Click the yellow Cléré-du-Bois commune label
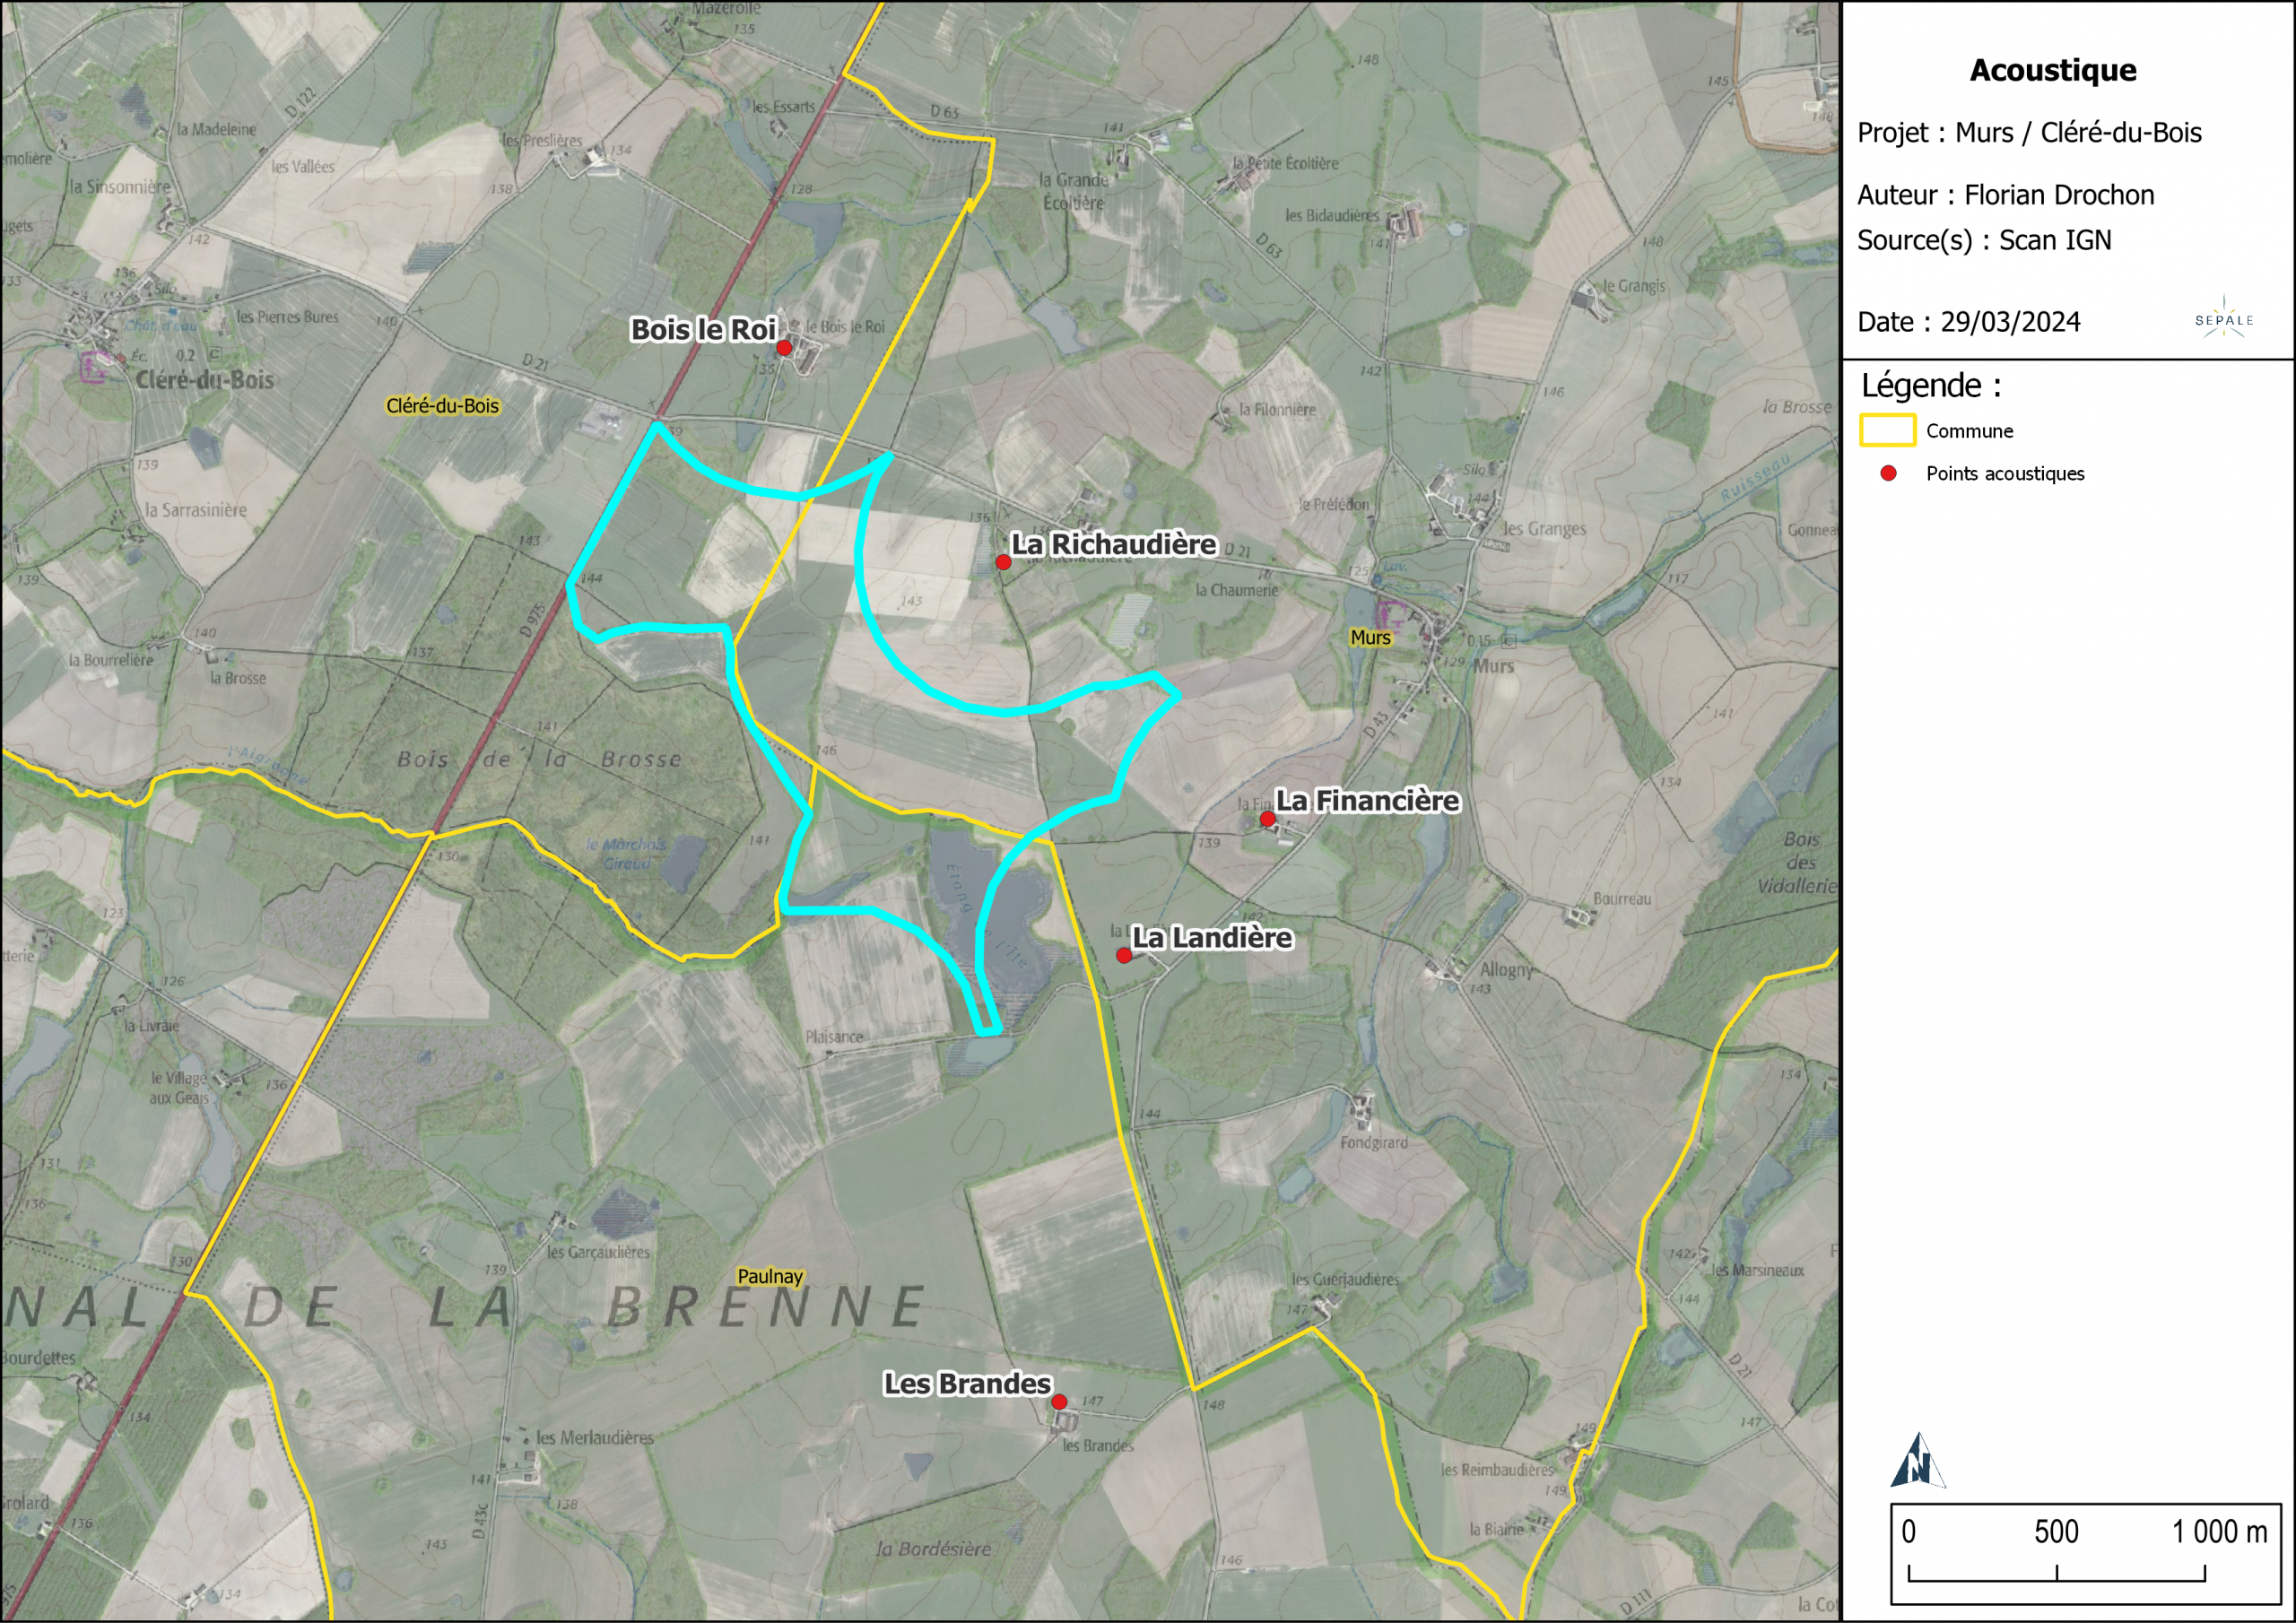Viewport: 2296px width, 1623px height. point(442,406)
